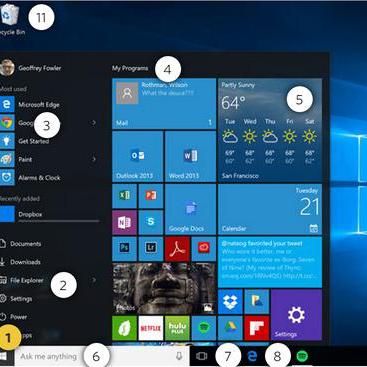Open the red Adobe Acrobat tile
The height and width of the screenshot is (367, 367).
click(x=177, y=249)
